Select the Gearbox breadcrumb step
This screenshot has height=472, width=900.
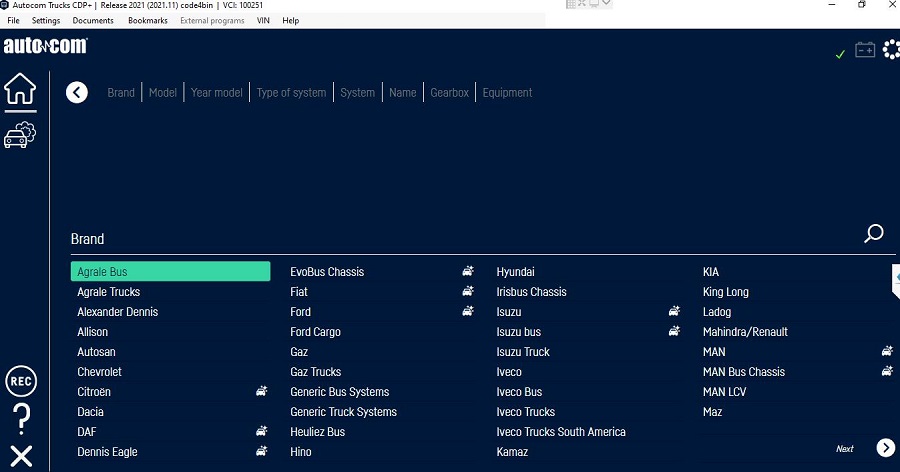coord(449,93)
